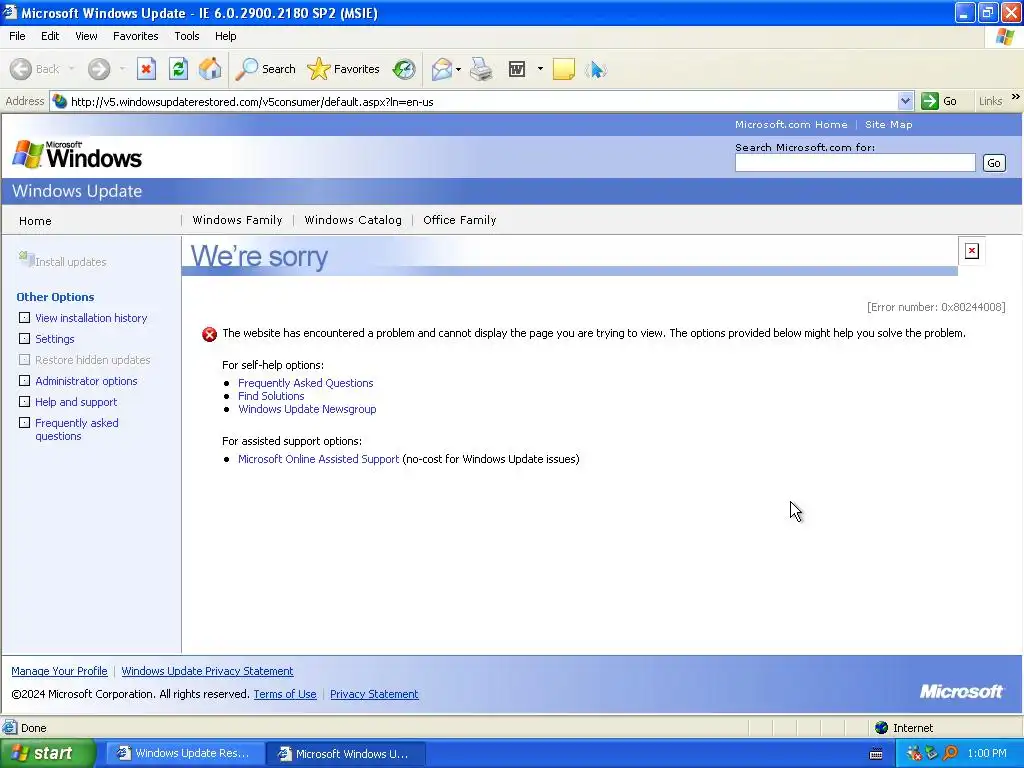Viewport: 1024px width, 768px height.
Task: Click in the Search Microsoft.com field
Action: pos(855,163)
